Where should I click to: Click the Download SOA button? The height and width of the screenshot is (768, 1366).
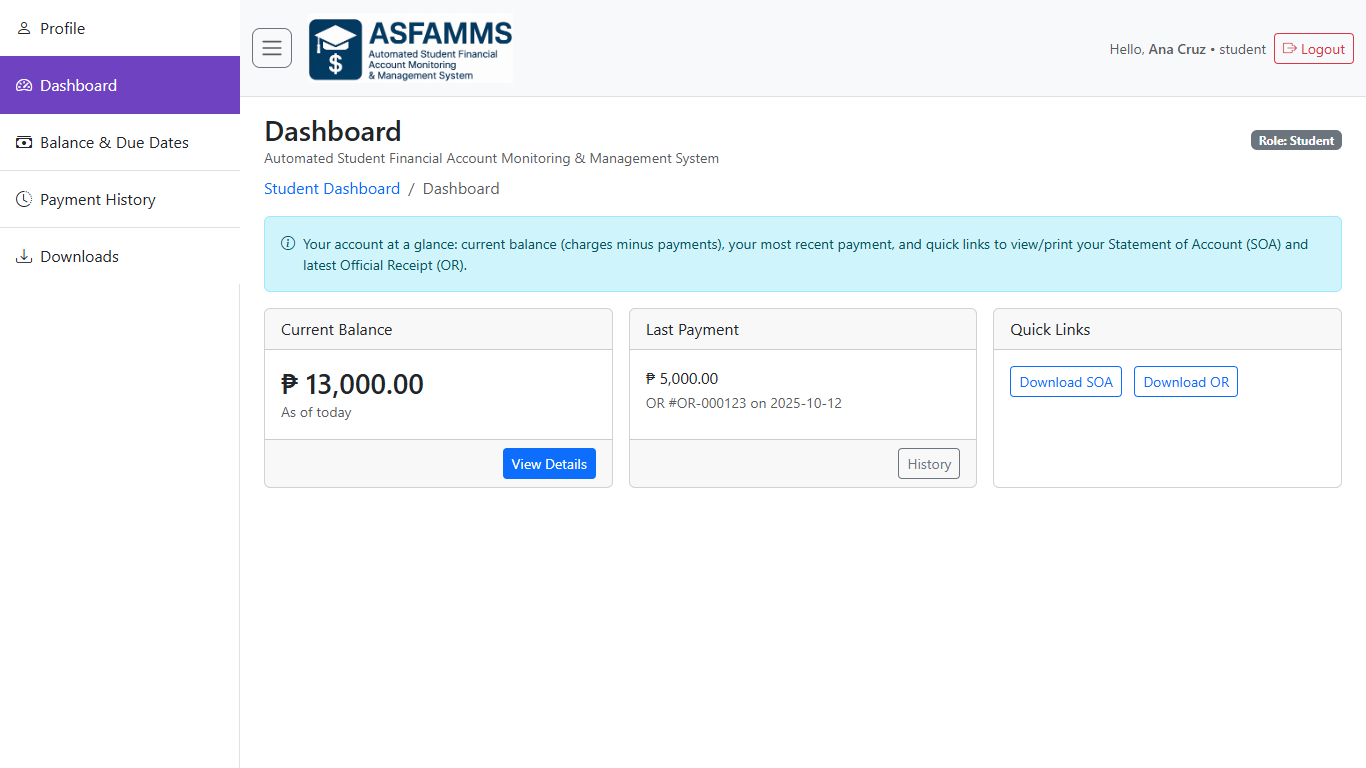[1066, 382]
